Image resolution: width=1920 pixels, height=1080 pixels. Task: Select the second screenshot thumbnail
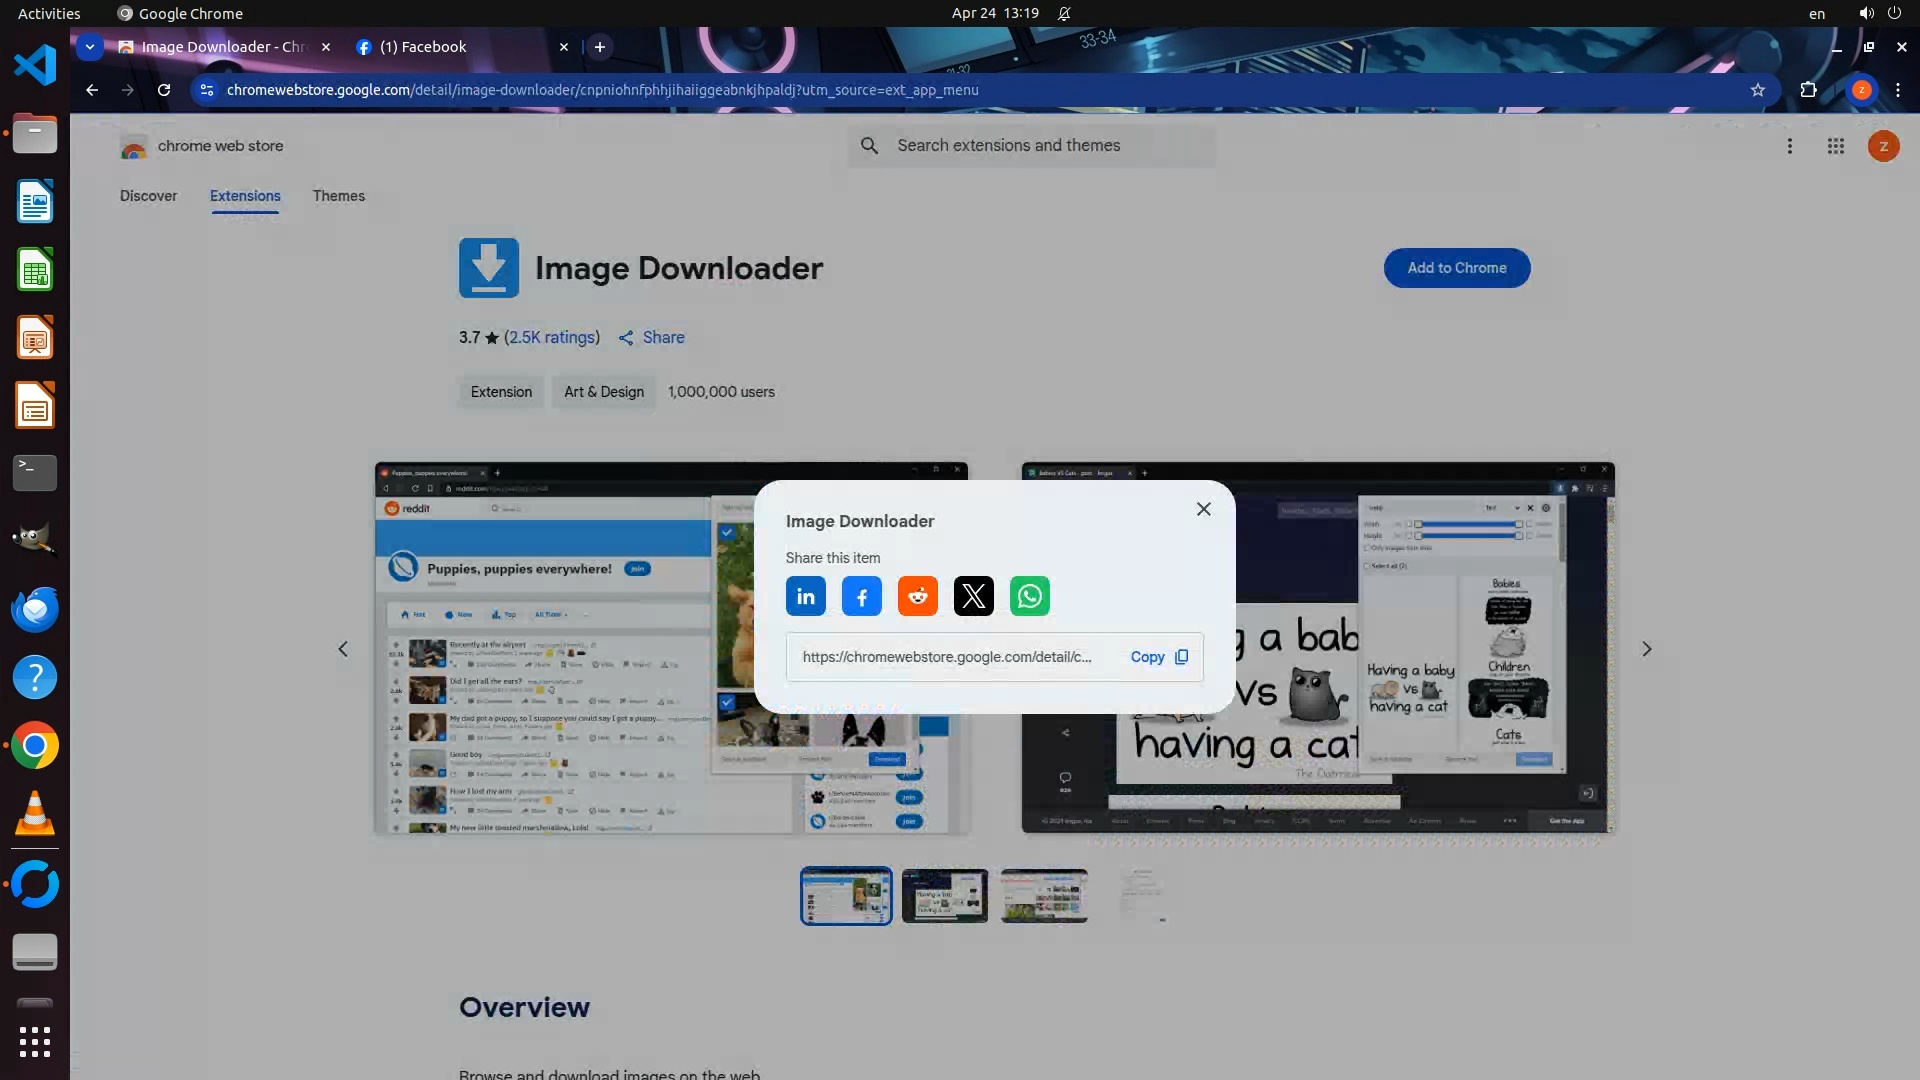[944, 896]
